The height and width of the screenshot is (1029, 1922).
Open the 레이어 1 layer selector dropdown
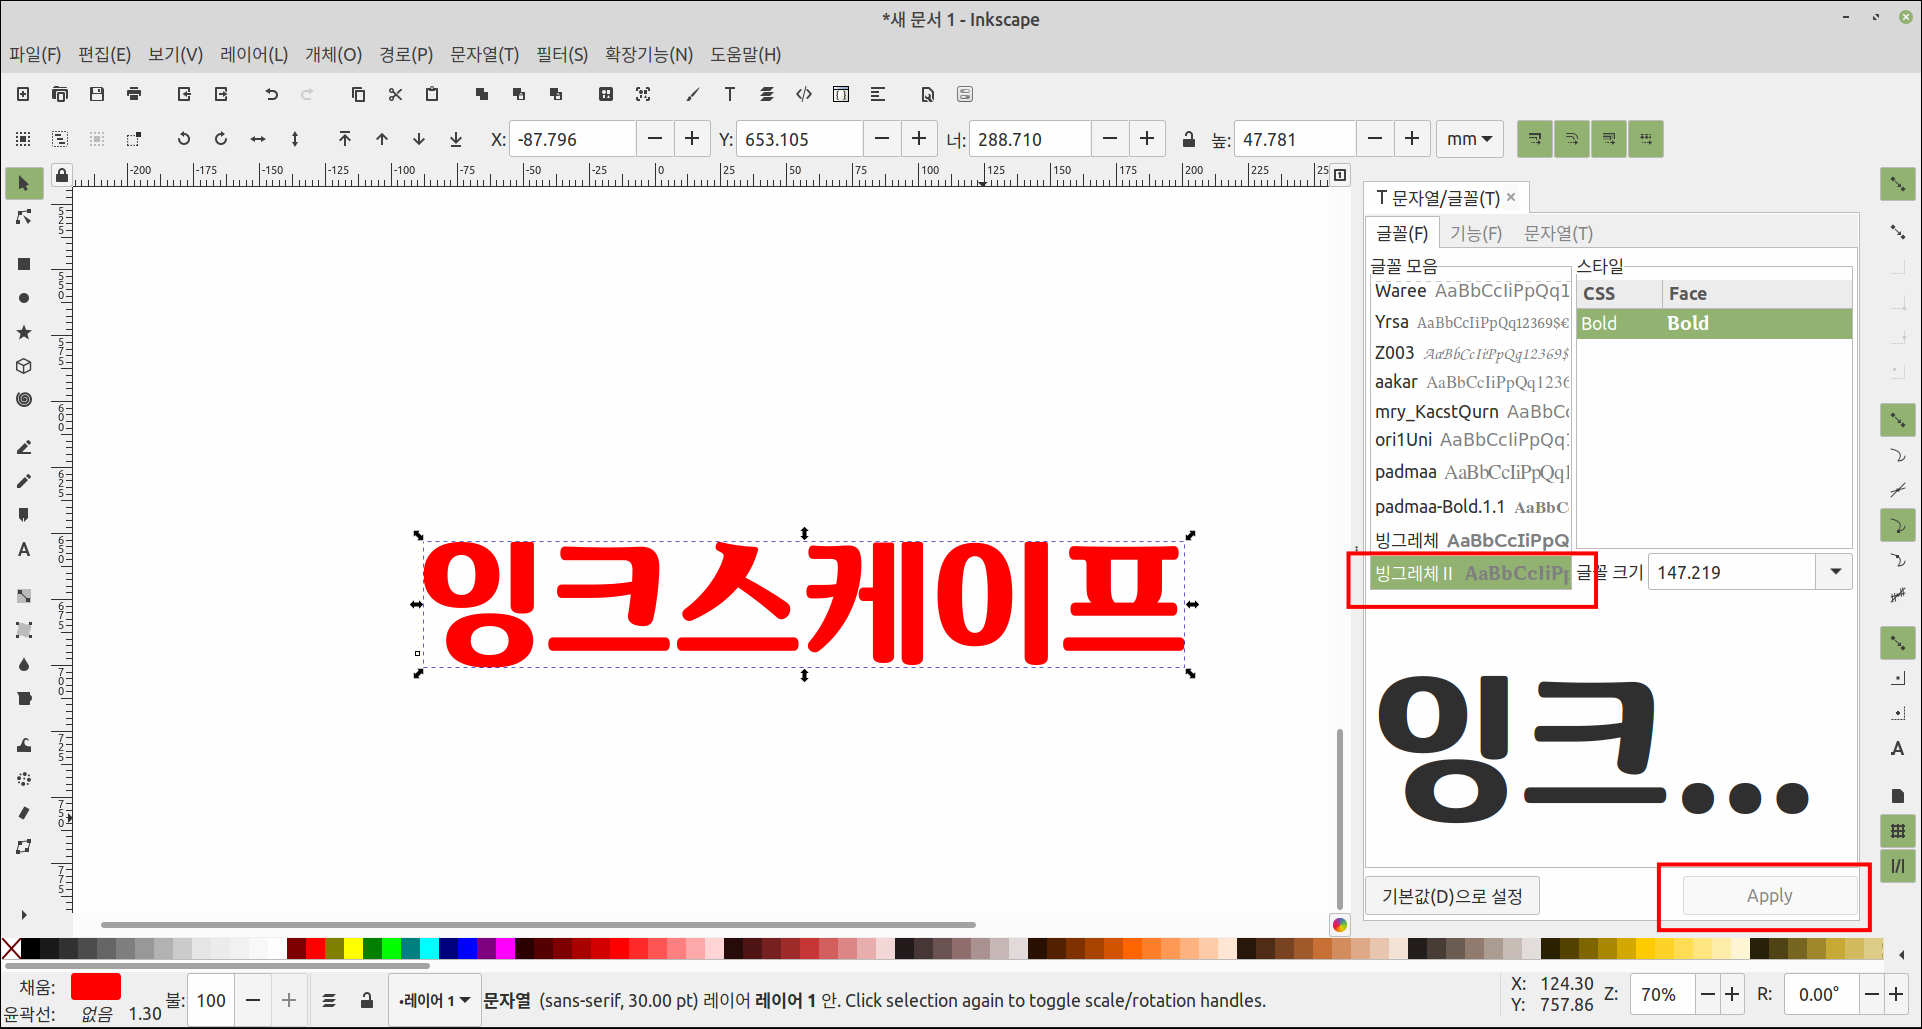point(434,1000)
